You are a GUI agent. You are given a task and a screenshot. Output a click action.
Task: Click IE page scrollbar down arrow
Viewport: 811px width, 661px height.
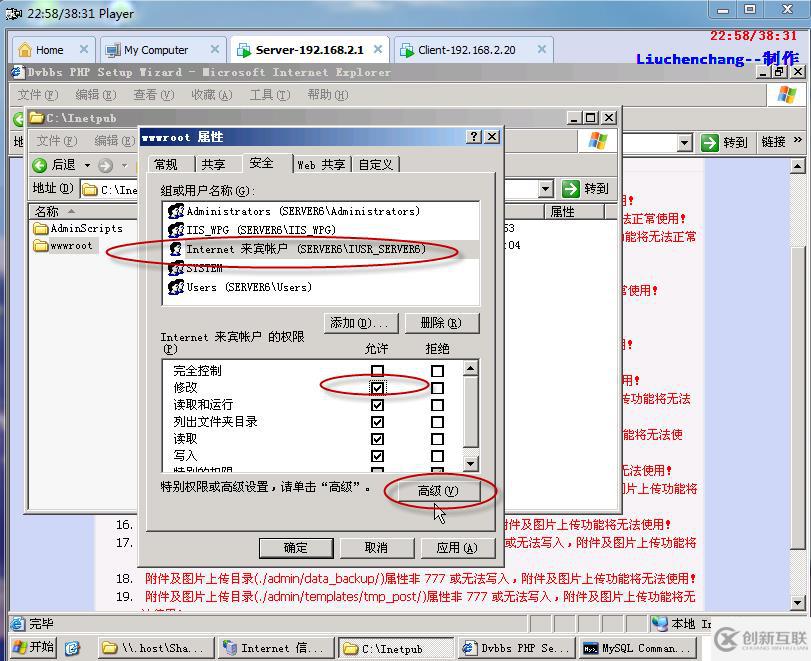coord(798,602)
